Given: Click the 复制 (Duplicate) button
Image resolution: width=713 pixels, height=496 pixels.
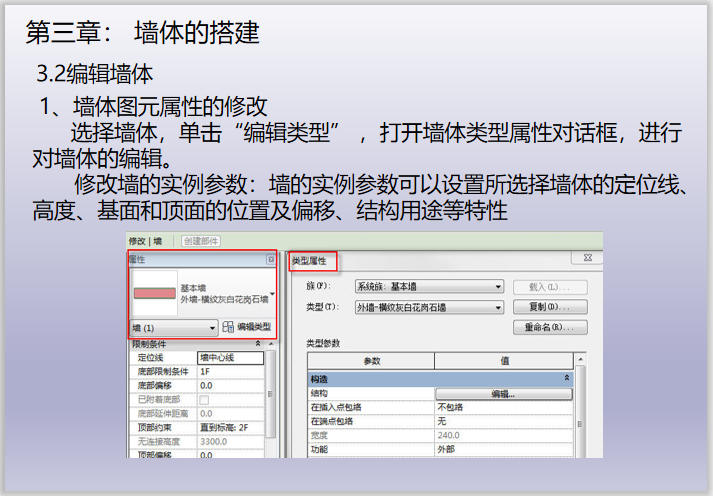Looking at the screenshot, I should click(549, 306).
